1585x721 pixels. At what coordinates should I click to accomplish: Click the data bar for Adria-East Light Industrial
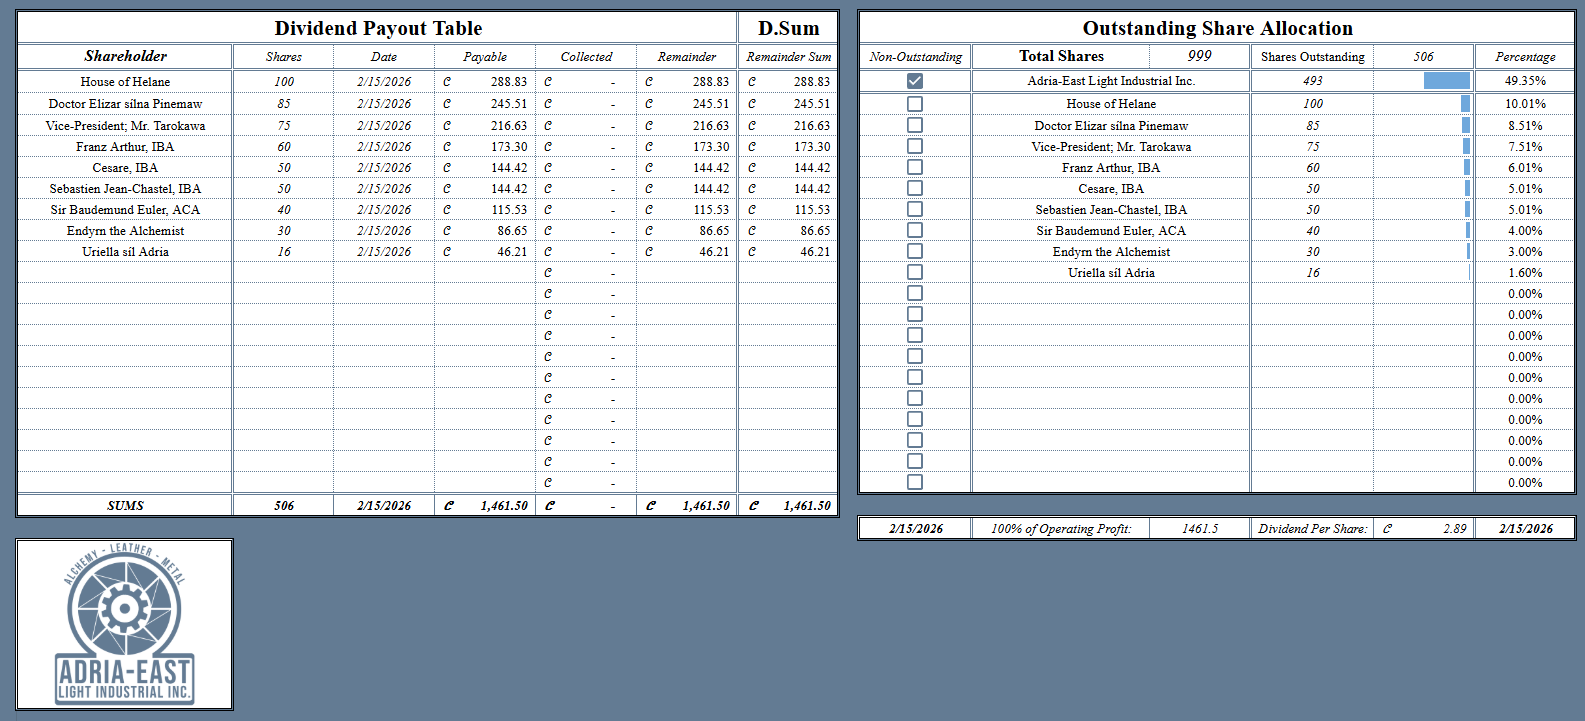(1447, 81)
